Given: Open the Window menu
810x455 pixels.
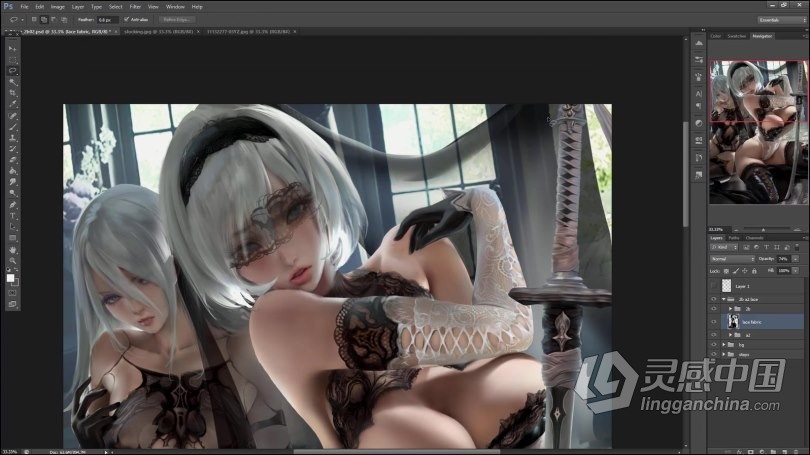Looking at the screenshot, I should coord(175,7).
